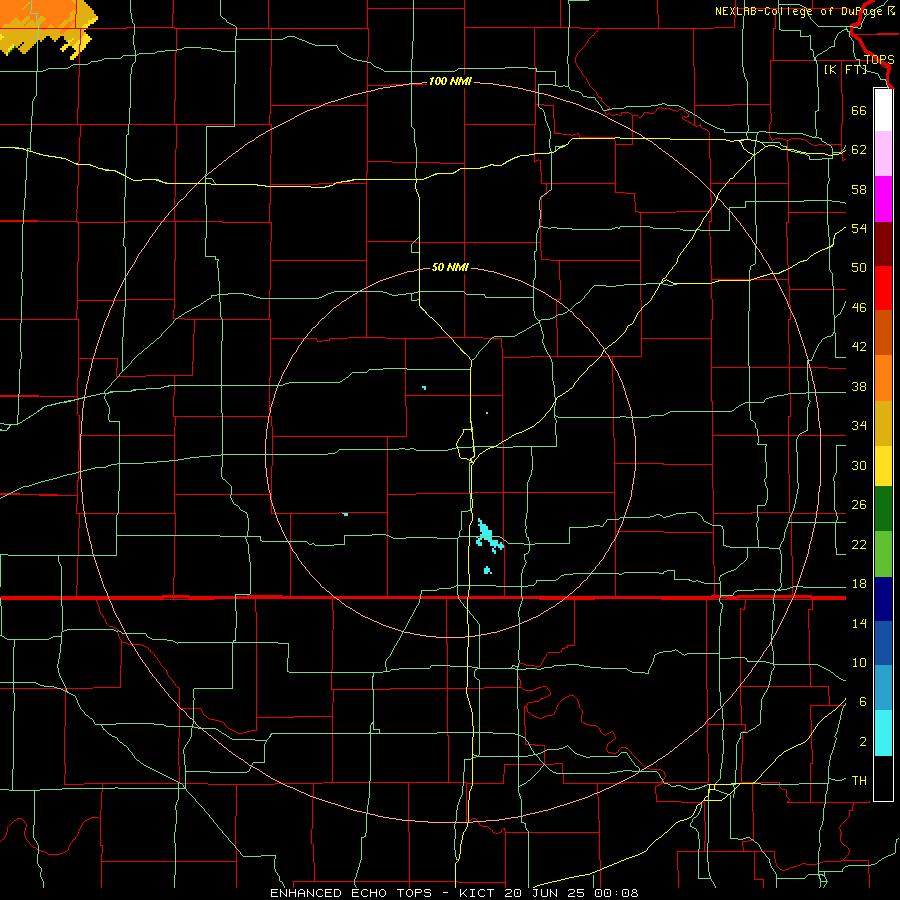
Task: Click the dark green 30 kft swatch
Action: [883, 509]
